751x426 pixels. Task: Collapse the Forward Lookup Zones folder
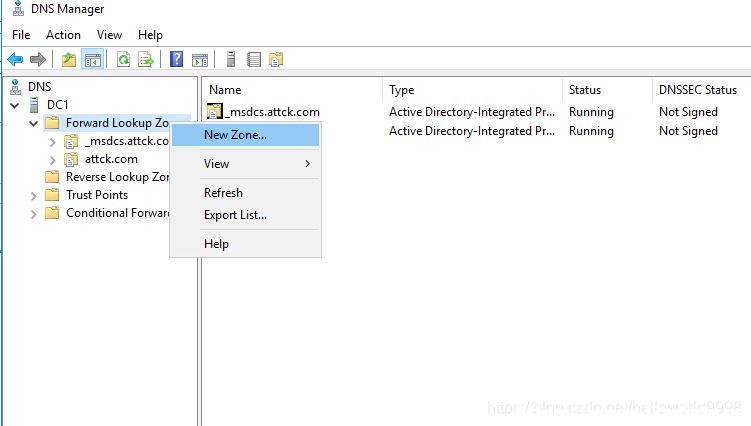tap(34, 123)
